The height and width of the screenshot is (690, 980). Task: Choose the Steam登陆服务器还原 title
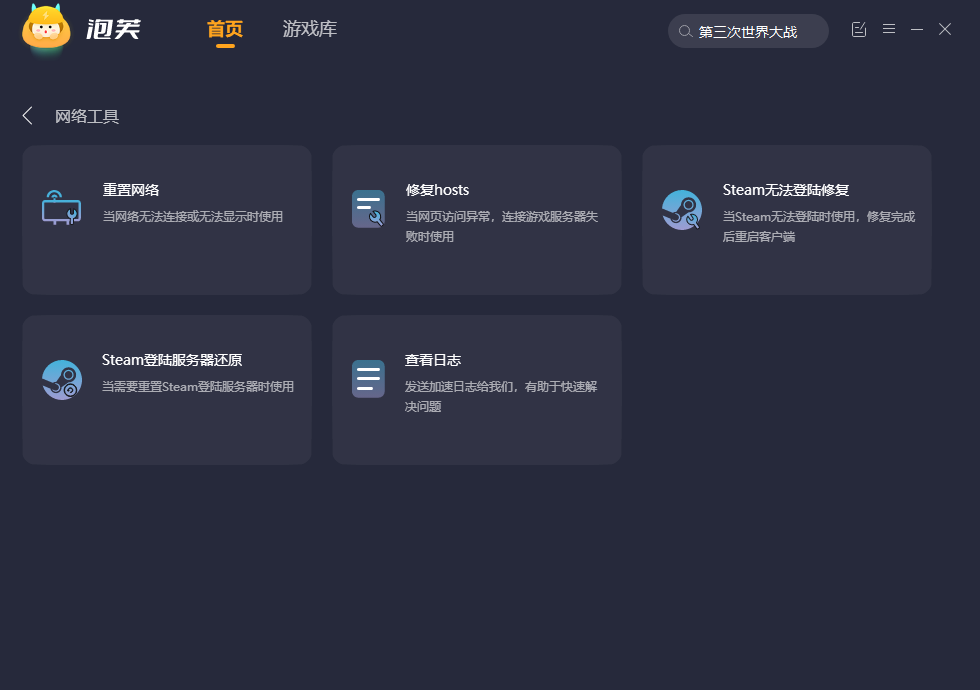[172, 360]
